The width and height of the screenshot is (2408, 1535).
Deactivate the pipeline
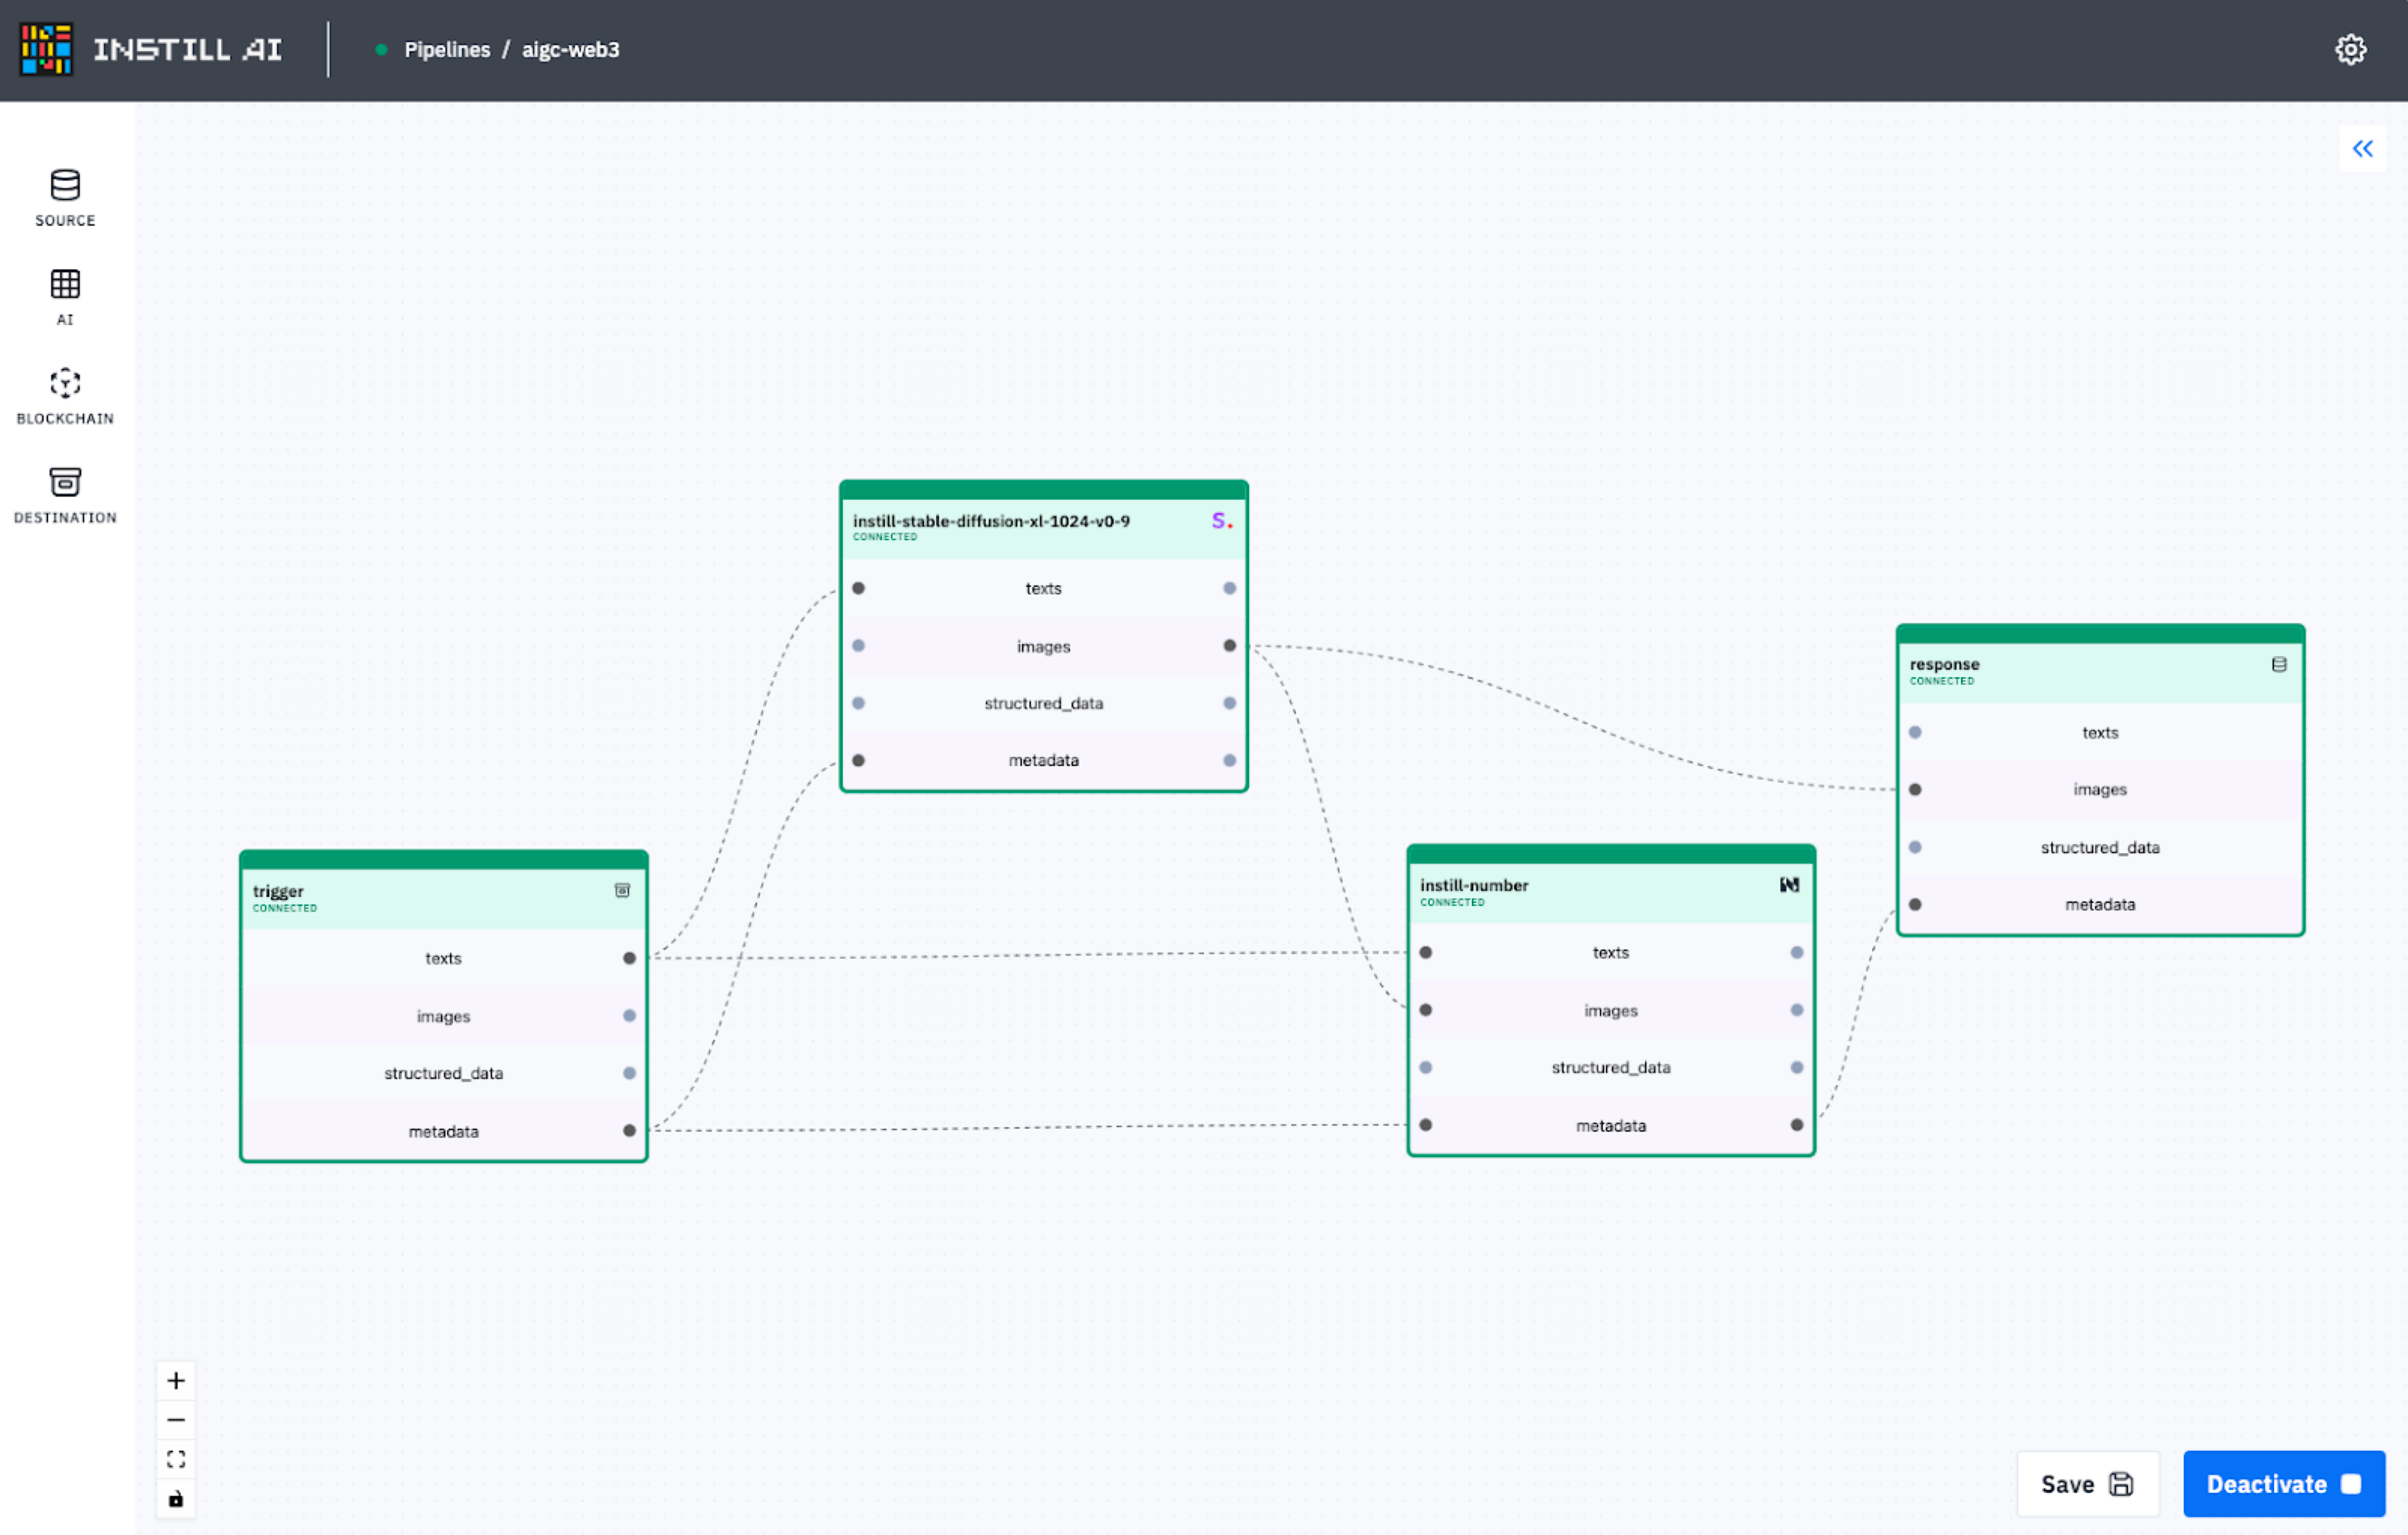[x=2283, y=1484]
